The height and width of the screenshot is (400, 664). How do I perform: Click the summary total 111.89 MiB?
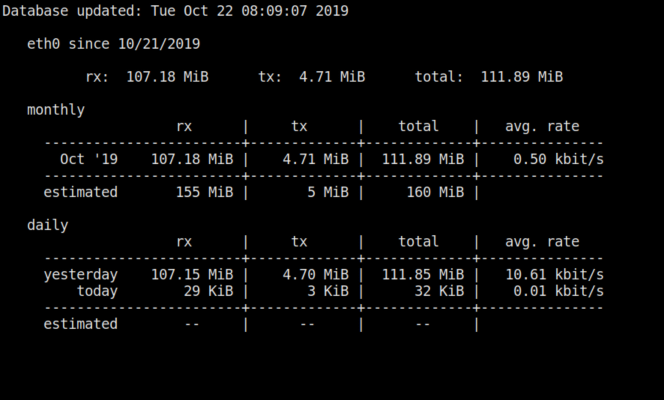[522, 77]
